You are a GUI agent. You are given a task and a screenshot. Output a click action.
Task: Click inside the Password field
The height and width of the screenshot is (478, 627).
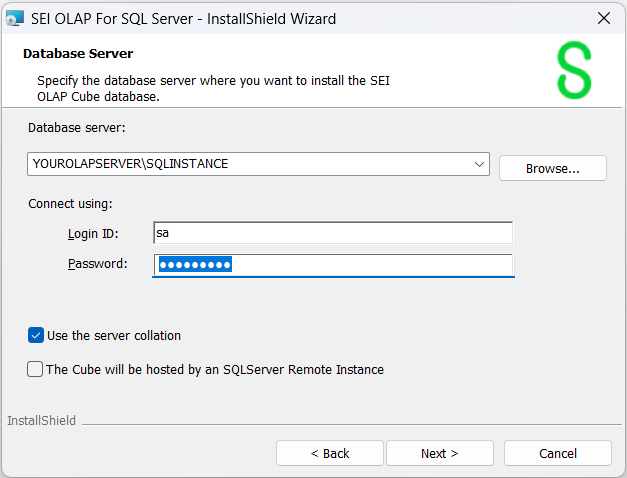(332, 265)
